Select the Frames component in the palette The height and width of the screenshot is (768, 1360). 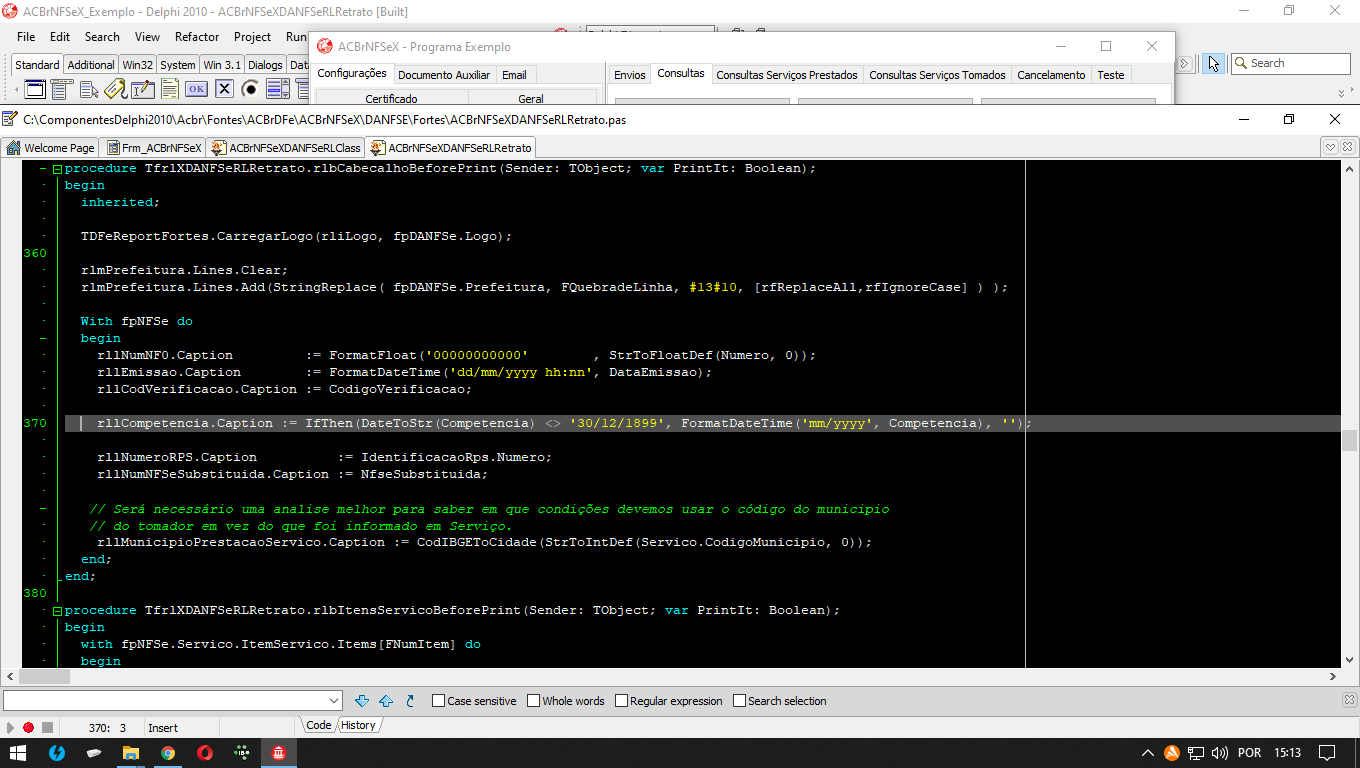click(x=35, y=89)
